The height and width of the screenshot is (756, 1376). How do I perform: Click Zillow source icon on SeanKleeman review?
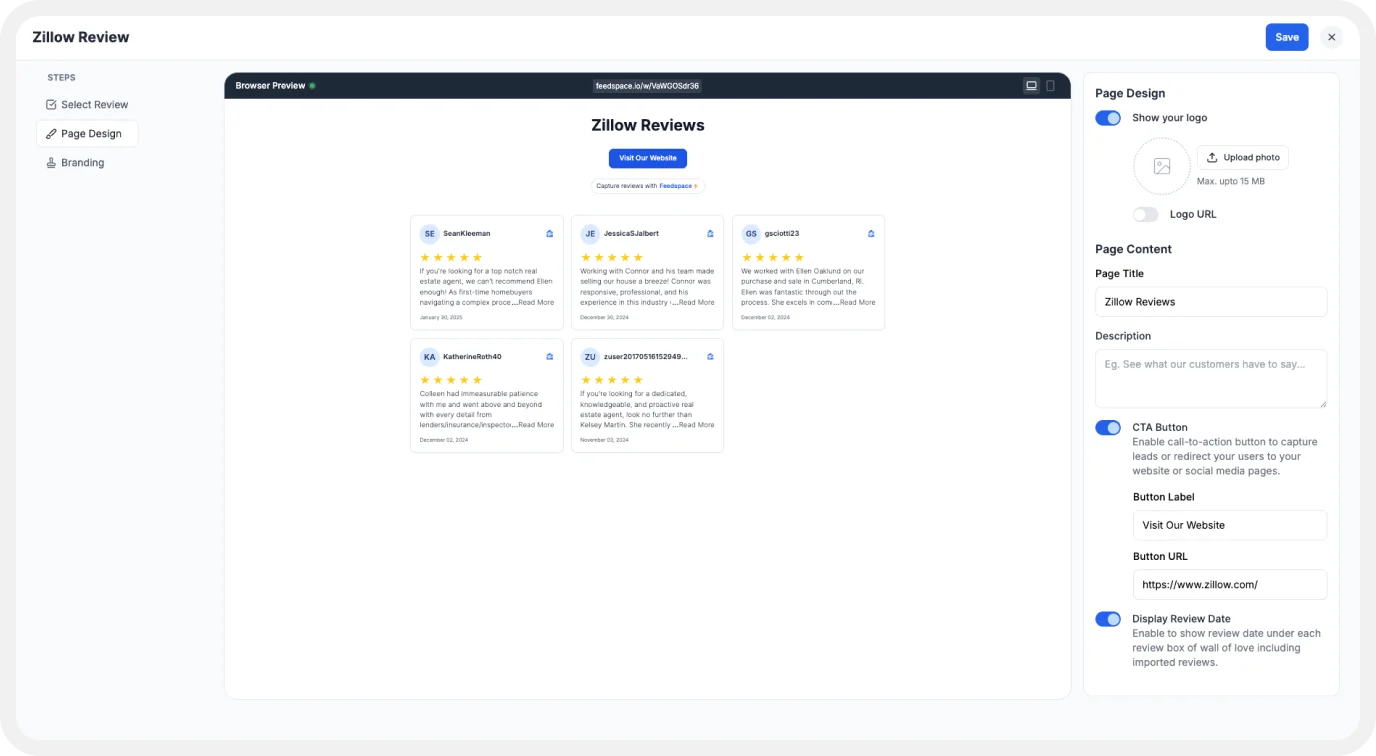click(549, 234)
